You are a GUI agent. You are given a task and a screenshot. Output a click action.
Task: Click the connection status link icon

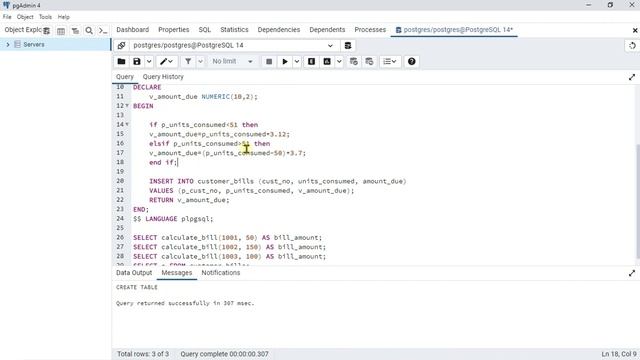pyautogui.click(x=121, y=45)
